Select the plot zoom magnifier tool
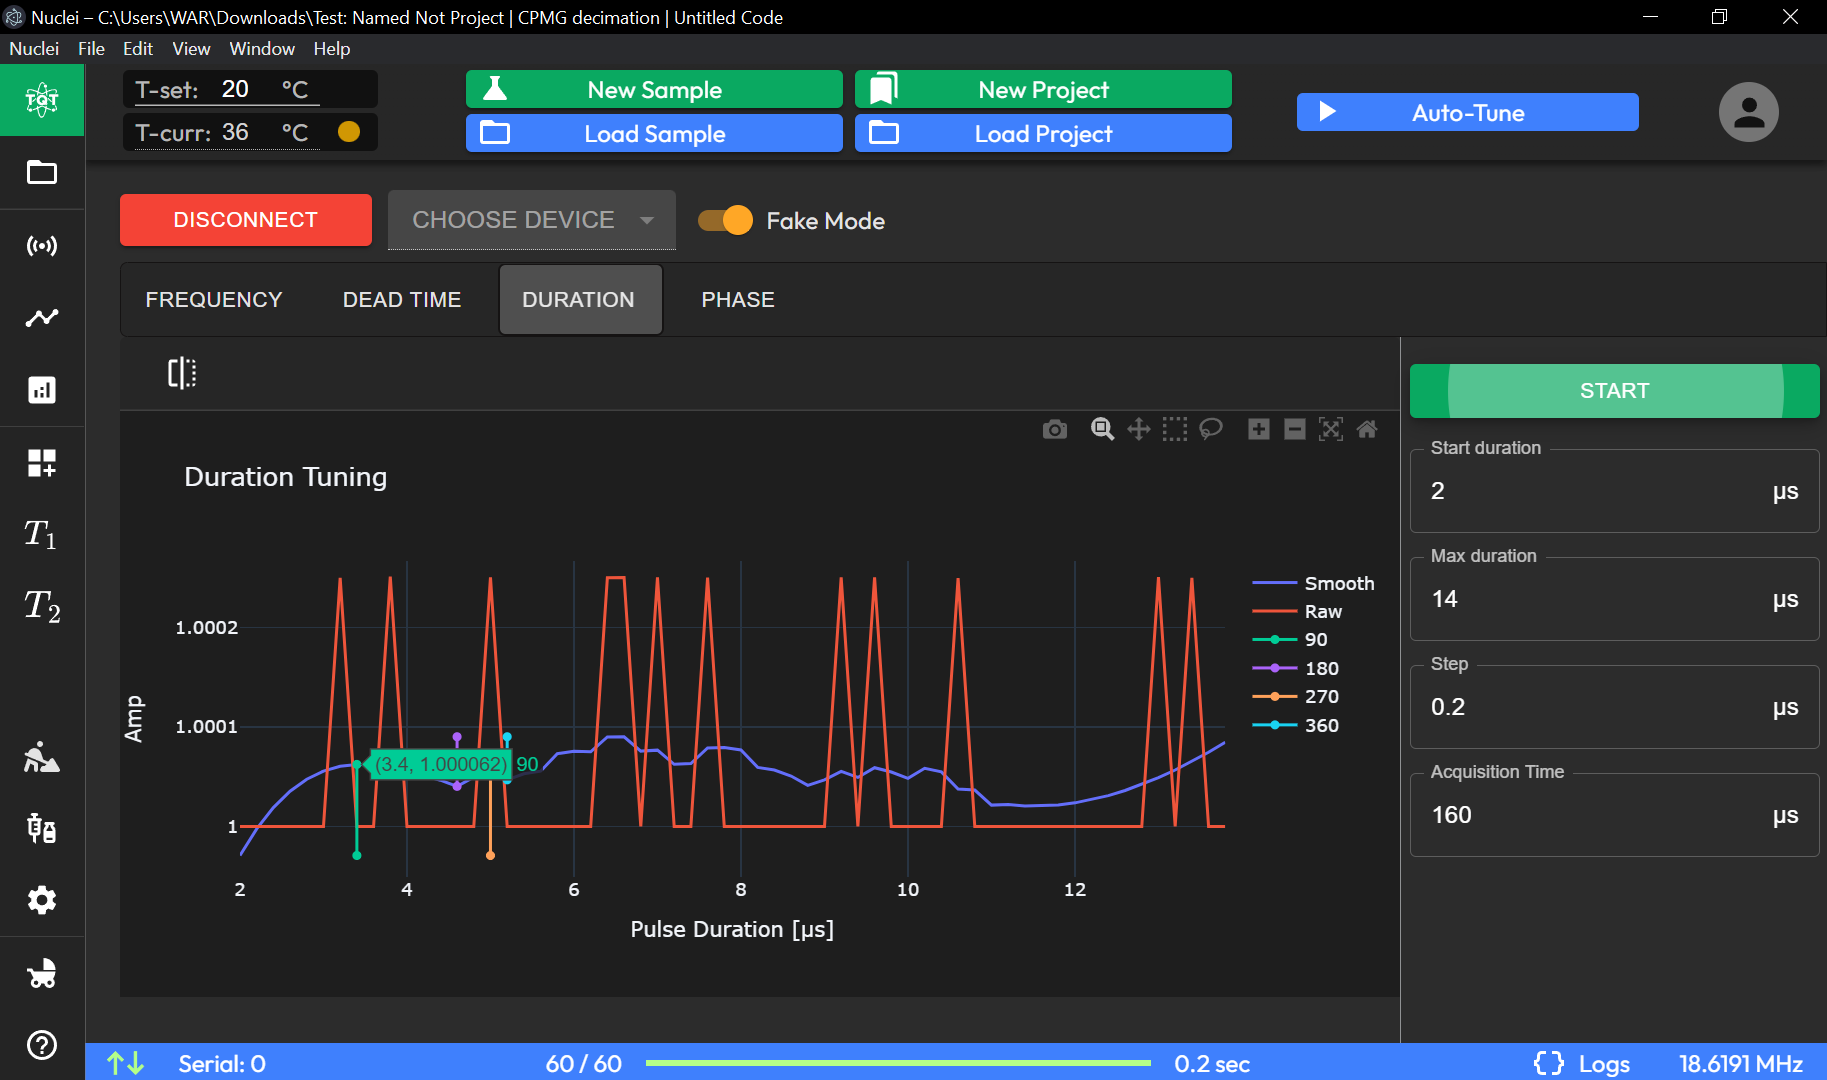 coord(1103,430)
